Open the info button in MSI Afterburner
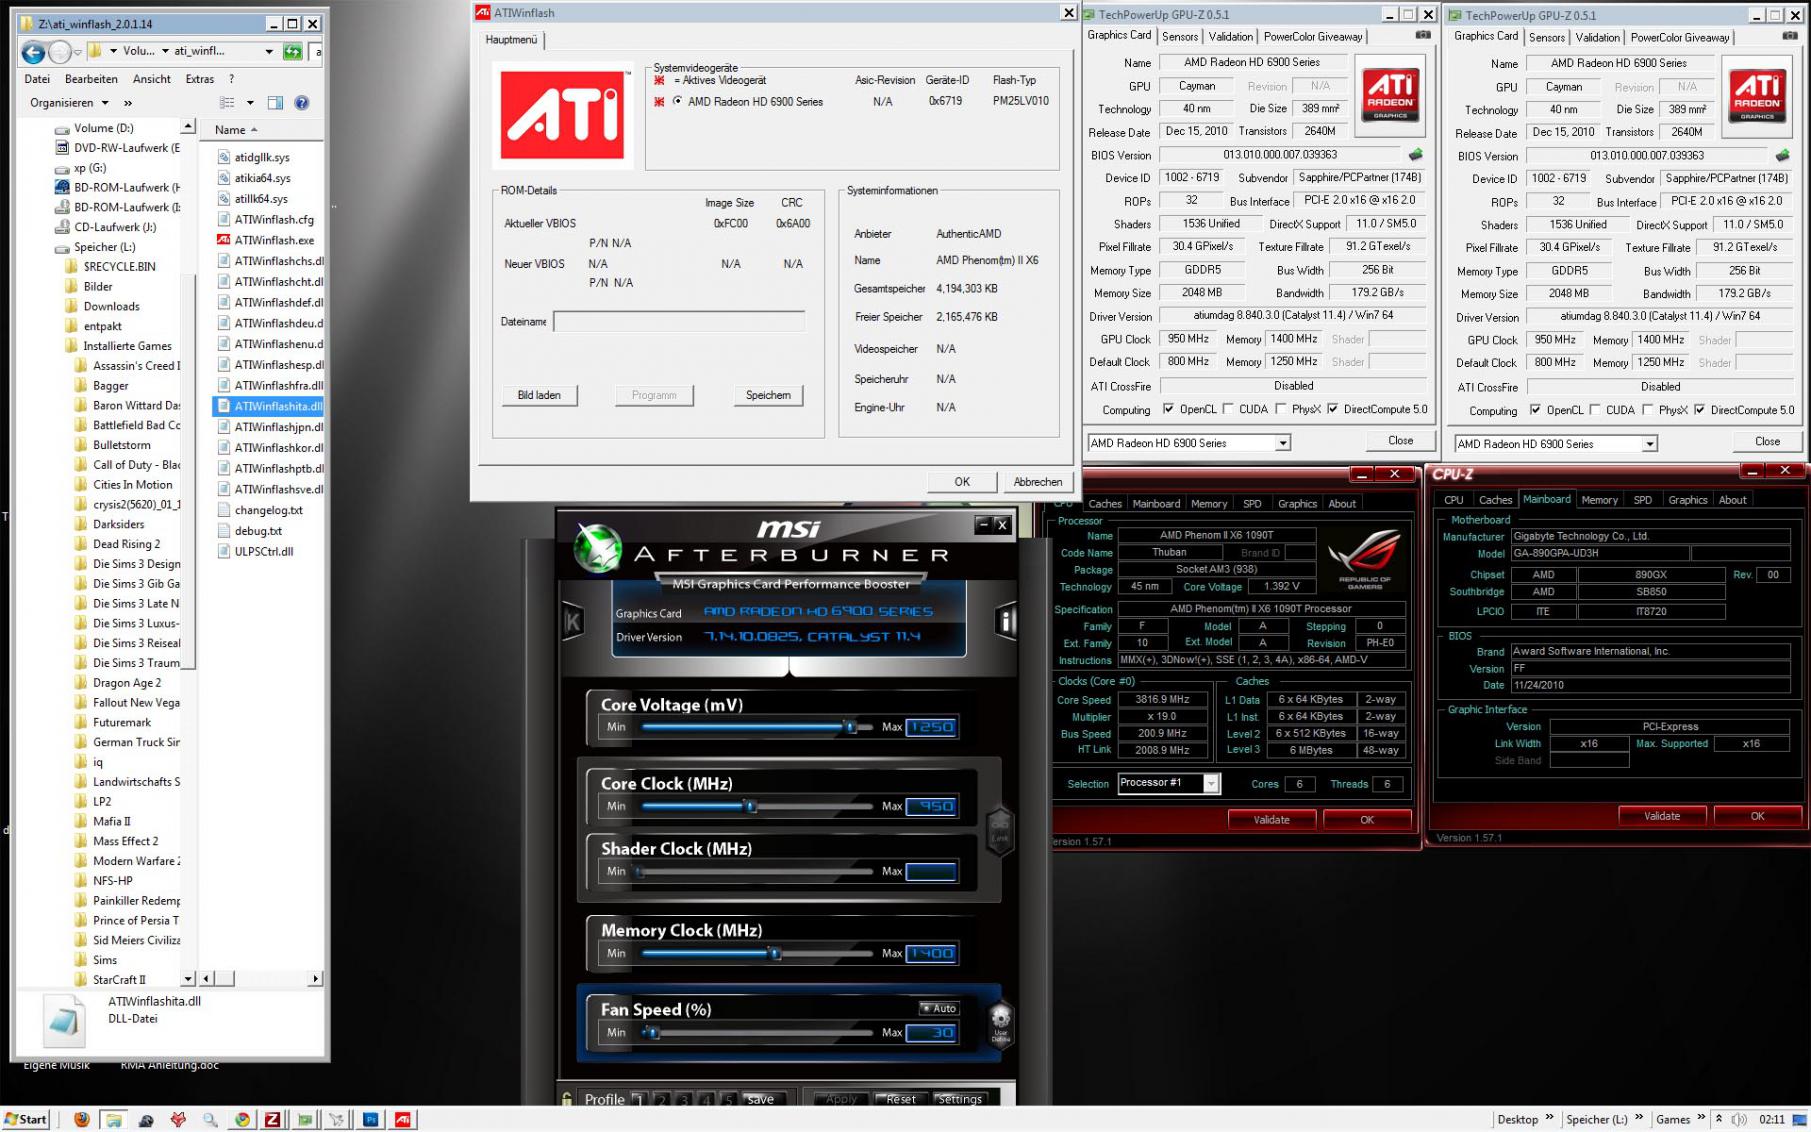Viewport: 1811px width, 1132px height. [1005, 621]
